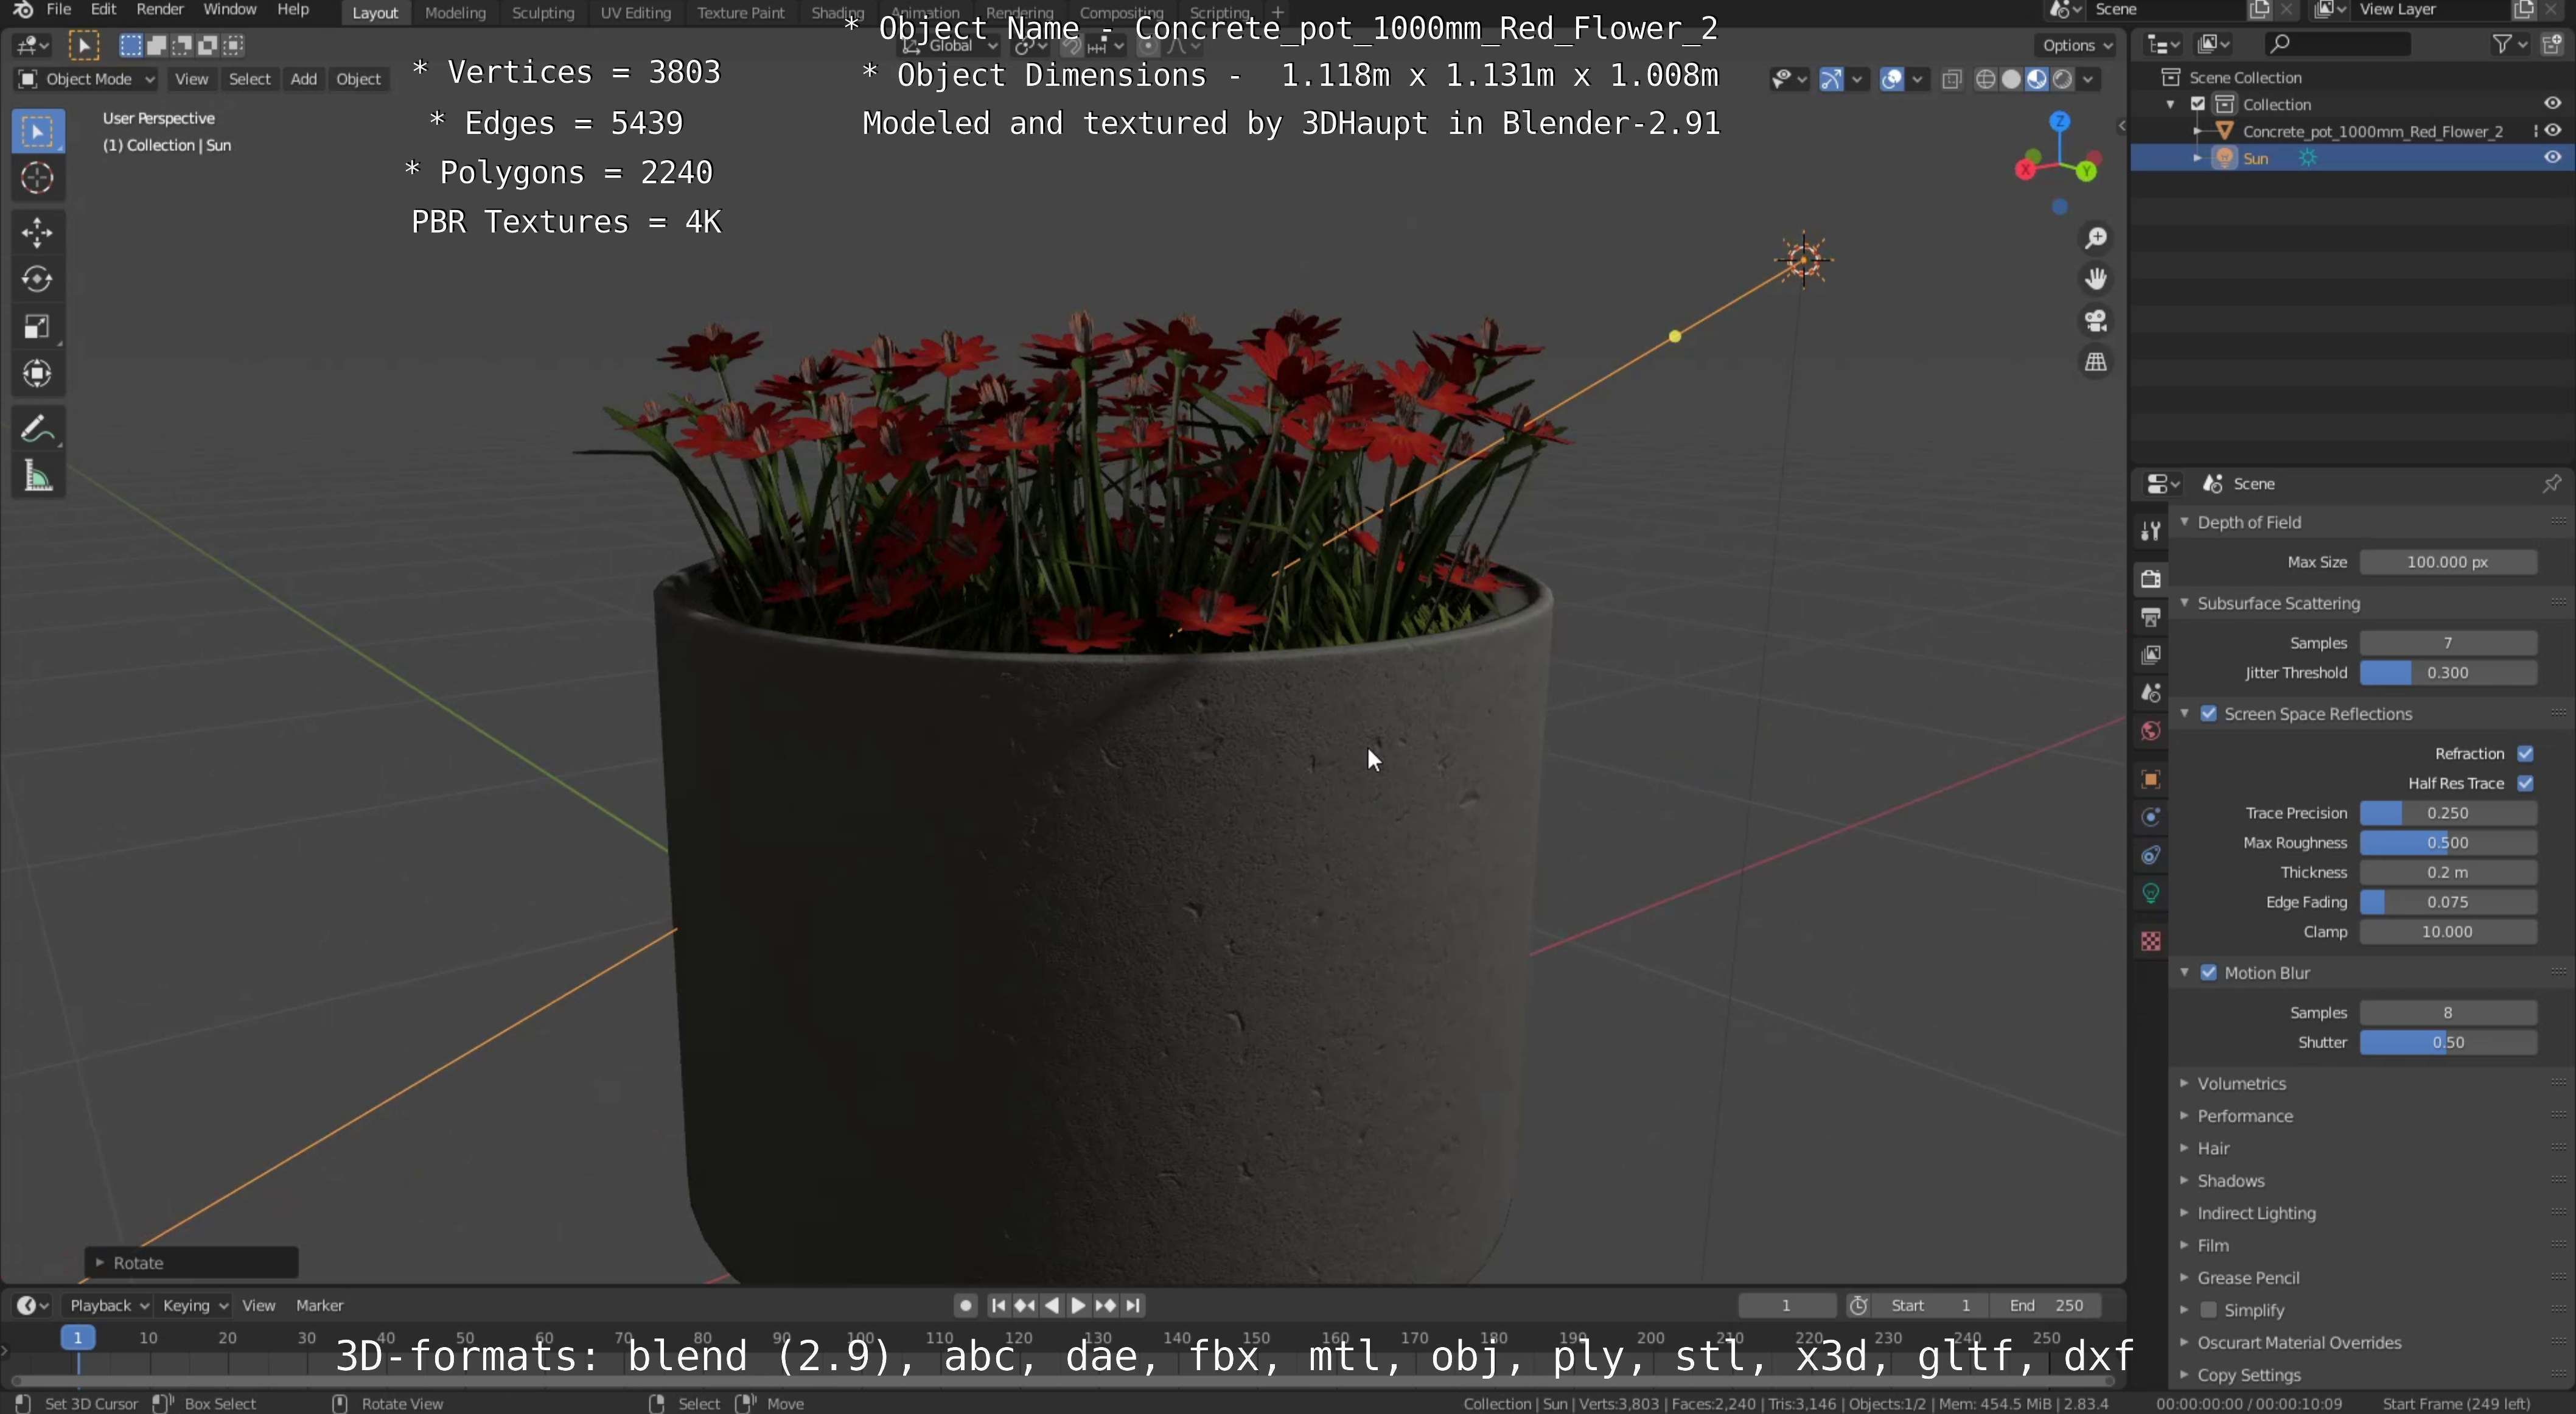
Task: Switch to solid viewport shading
Action: [2011, 79]
